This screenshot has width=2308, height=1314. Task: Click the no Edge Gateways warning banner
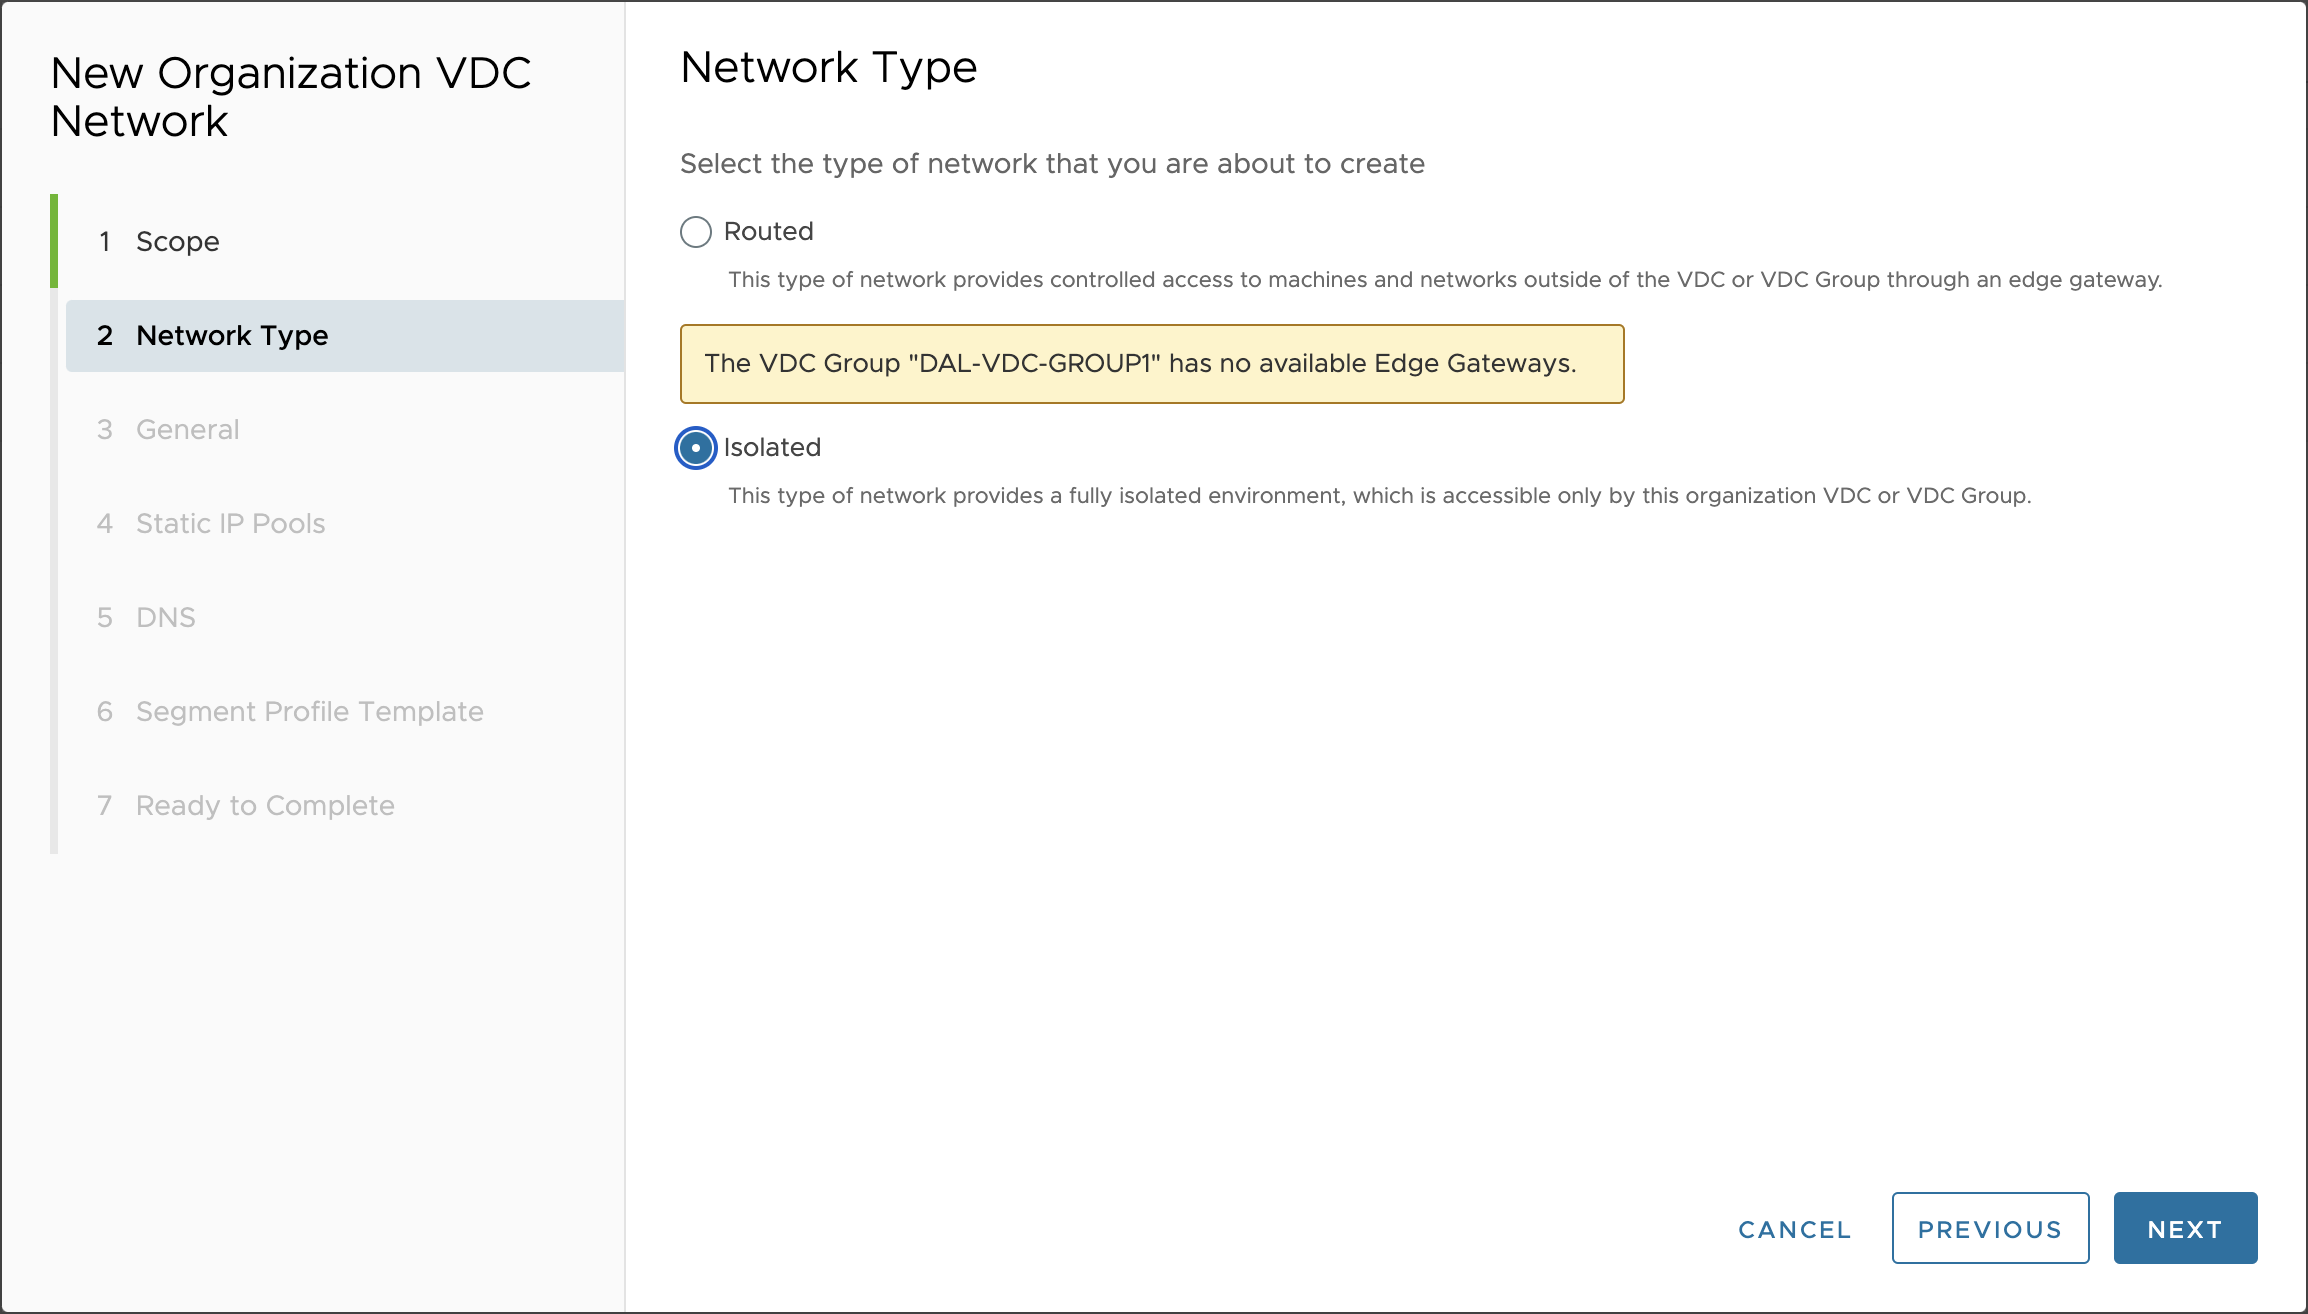click(1151, 364)
